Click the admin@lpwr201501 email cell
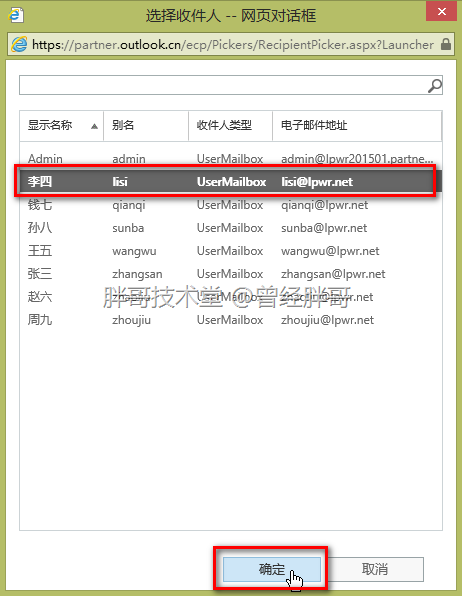Image resolution: width=462 pixels, height=596 pixels. pyautogui.click(x=357, y=159)
